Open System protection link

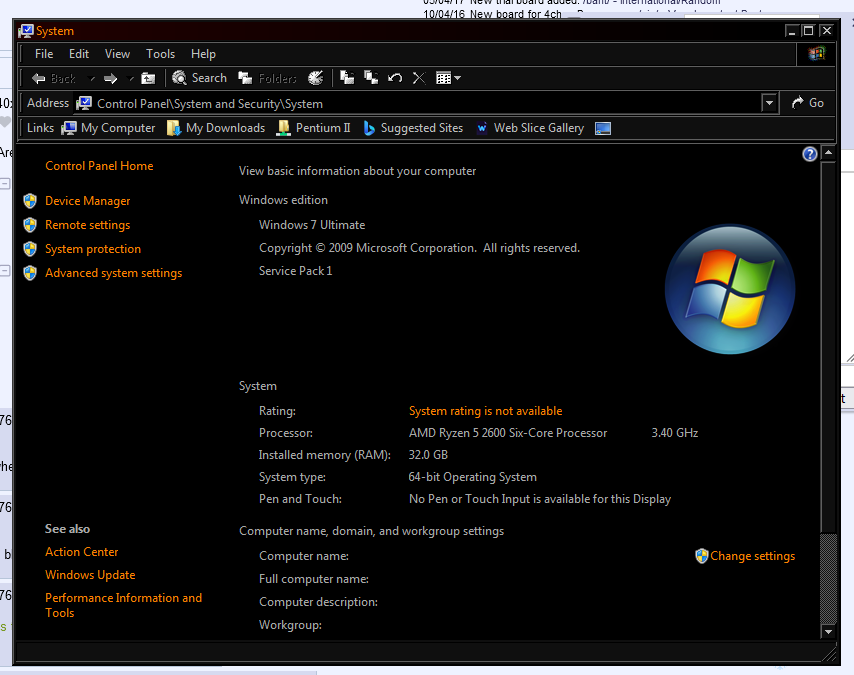coord(93,249)
